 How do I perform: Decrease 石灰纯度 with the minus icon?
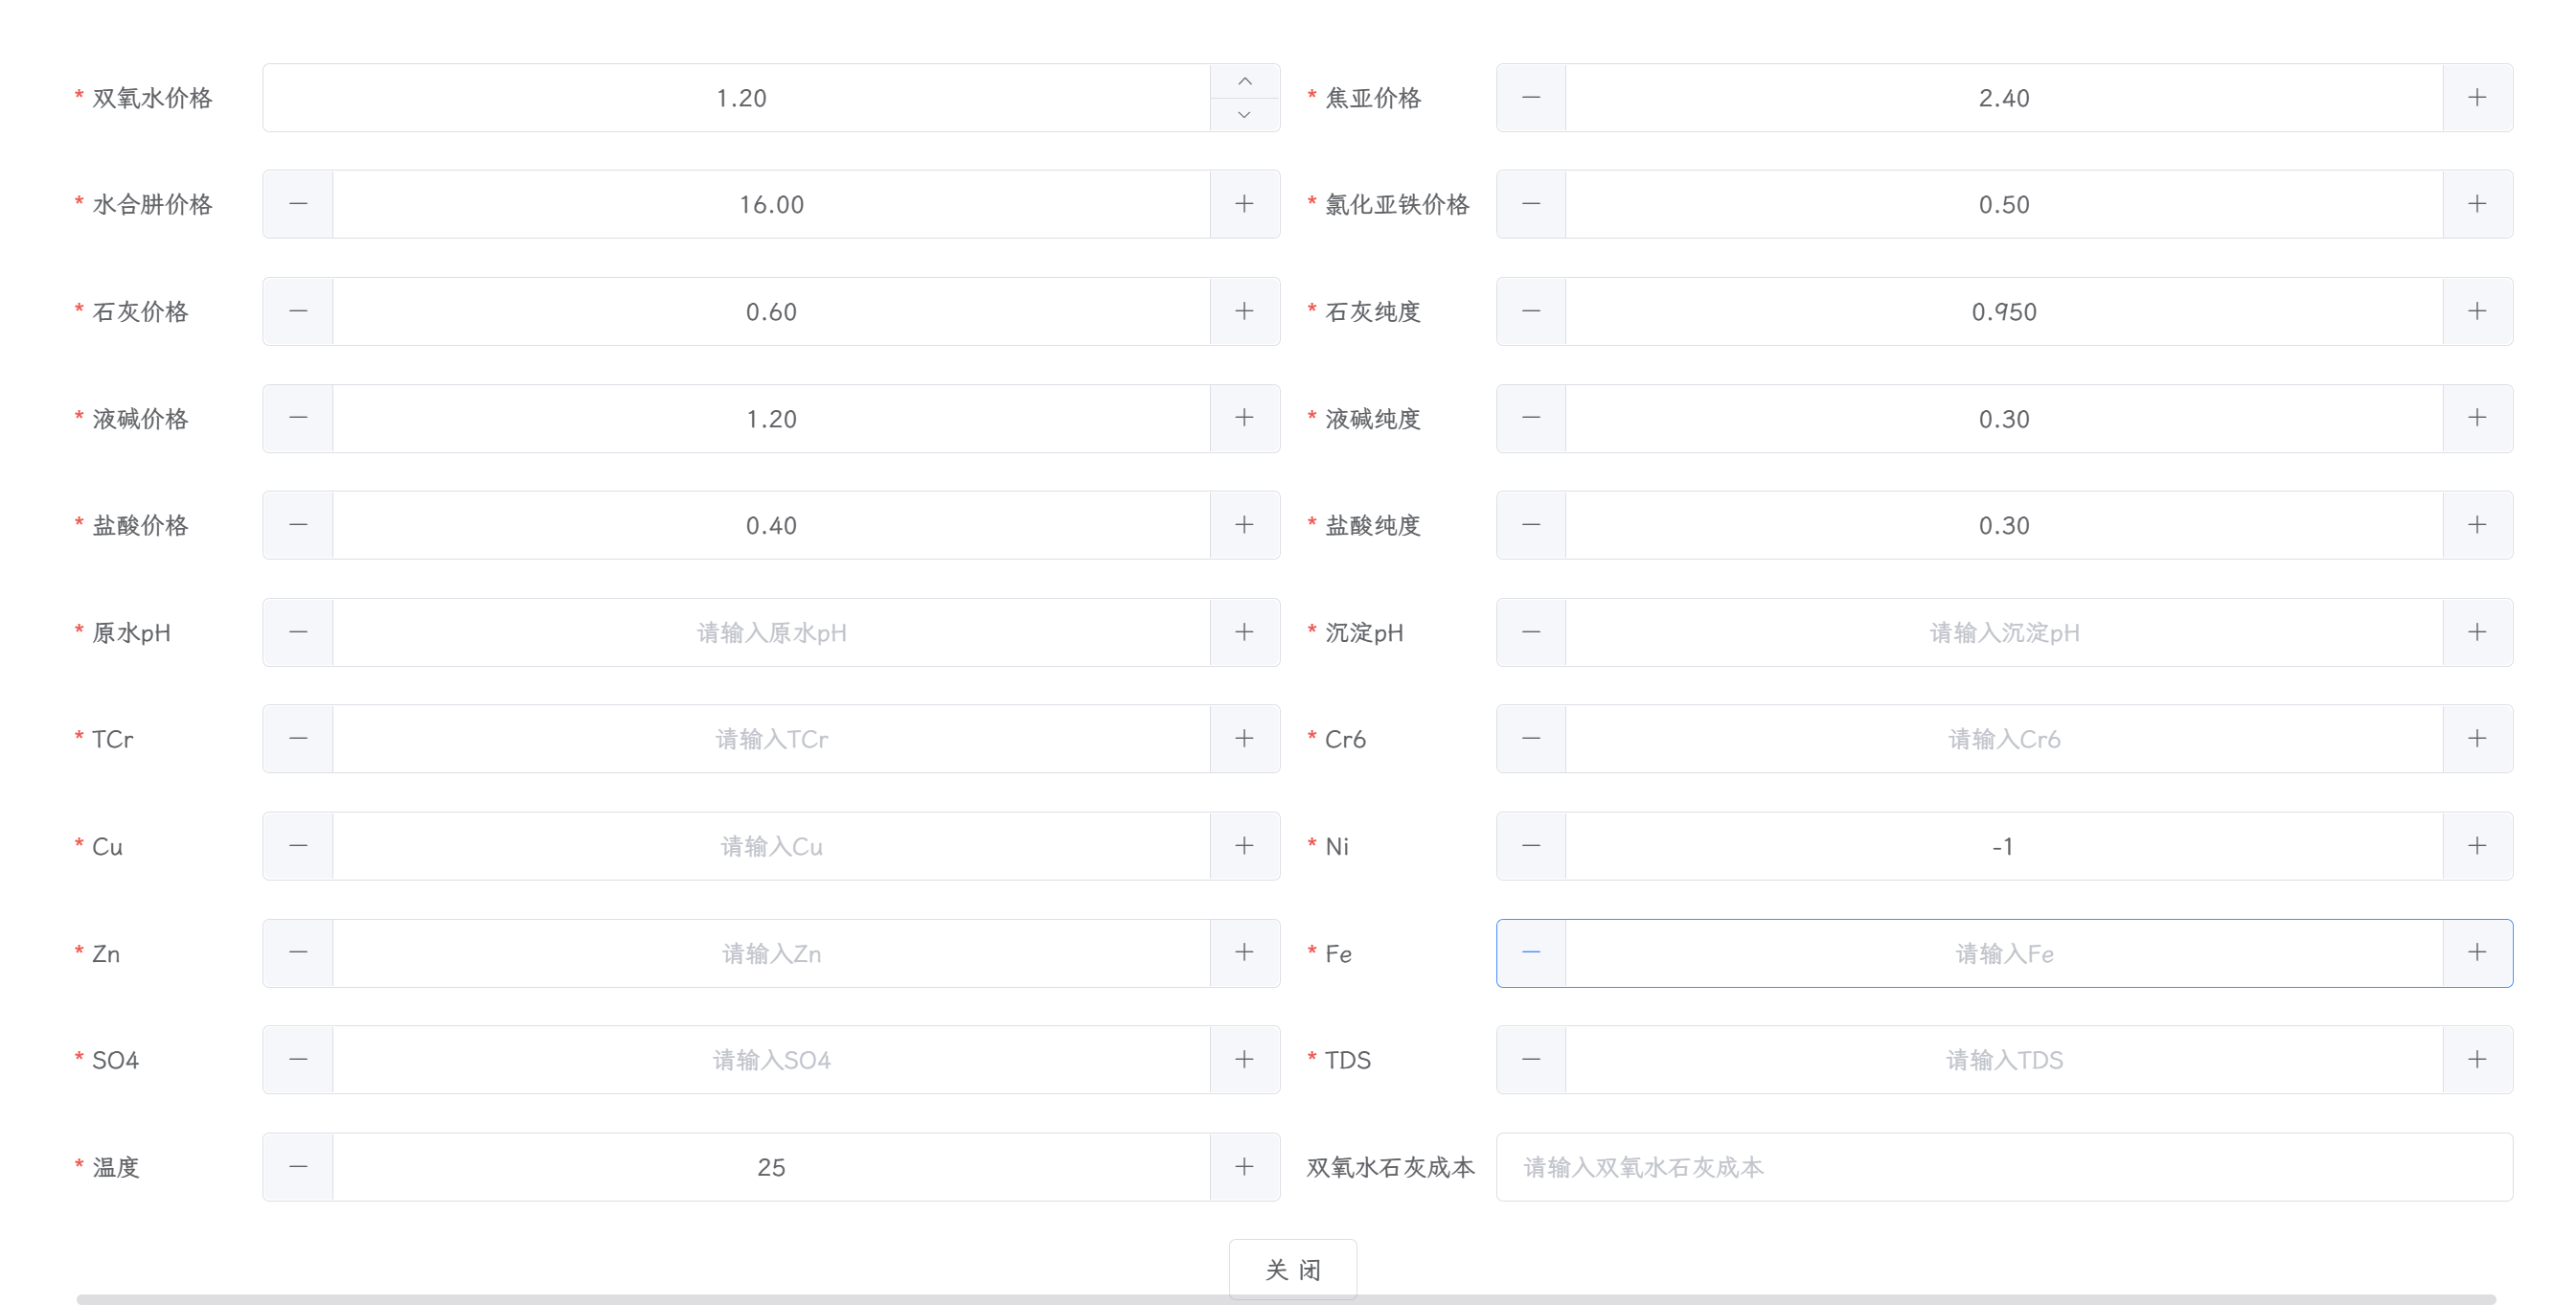click(1530, 311)
